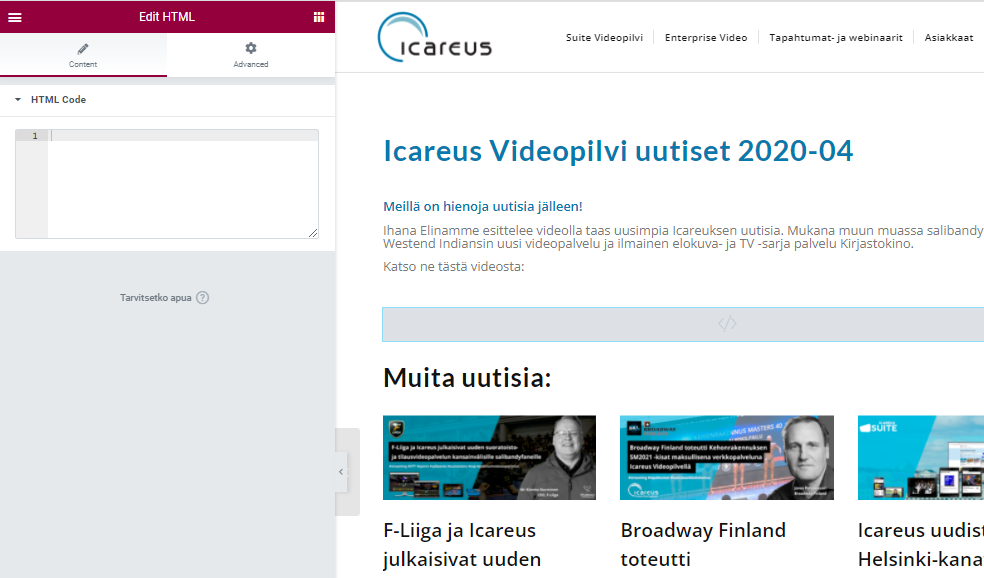Collapse the Elementor side panel
Viewport: 984px width, 578px height.
tap(341, 472)
